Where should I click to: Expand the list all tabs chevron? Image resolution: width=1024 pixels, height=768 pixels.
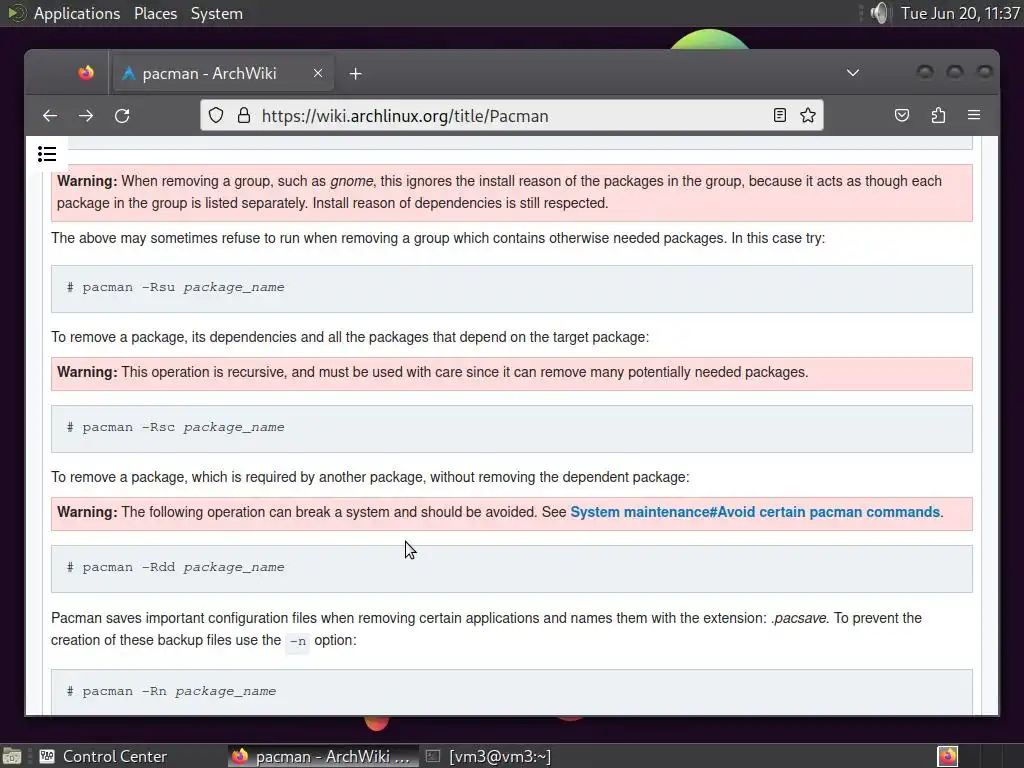pyautogui.click(x=853, y=72)
